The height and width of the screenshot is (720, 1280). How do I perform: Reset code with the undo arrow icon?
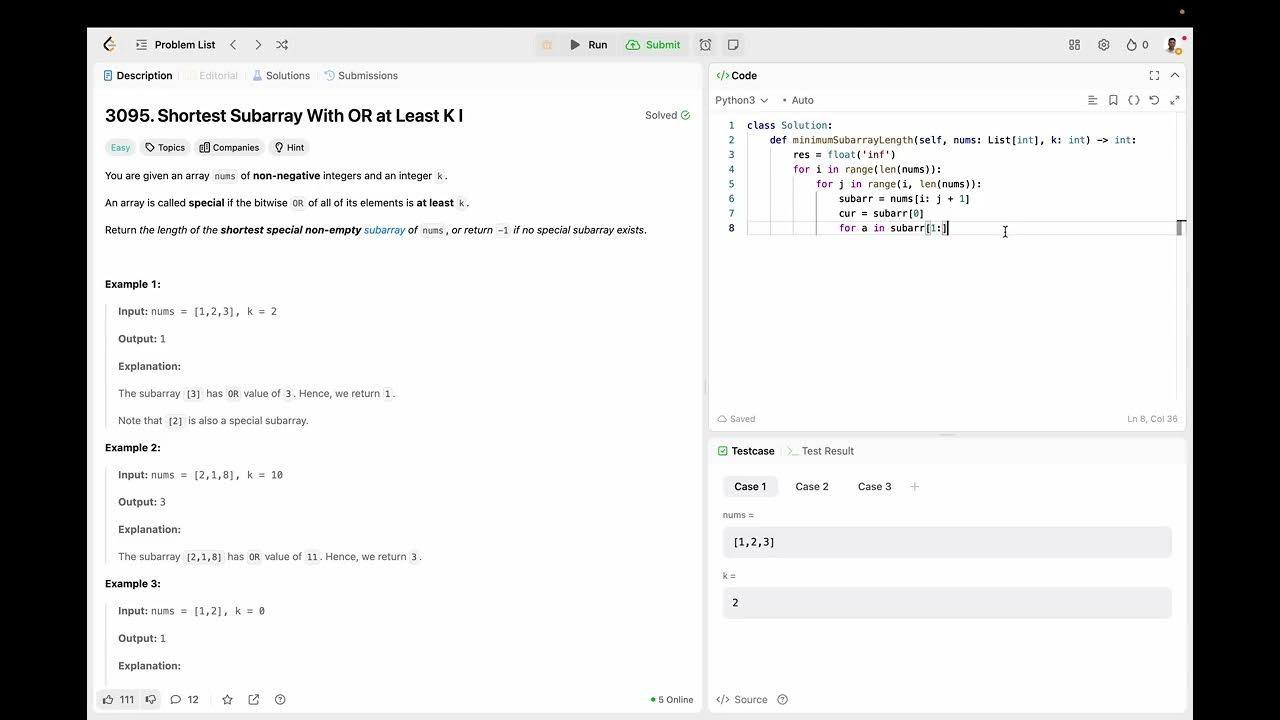[1154, 100]
